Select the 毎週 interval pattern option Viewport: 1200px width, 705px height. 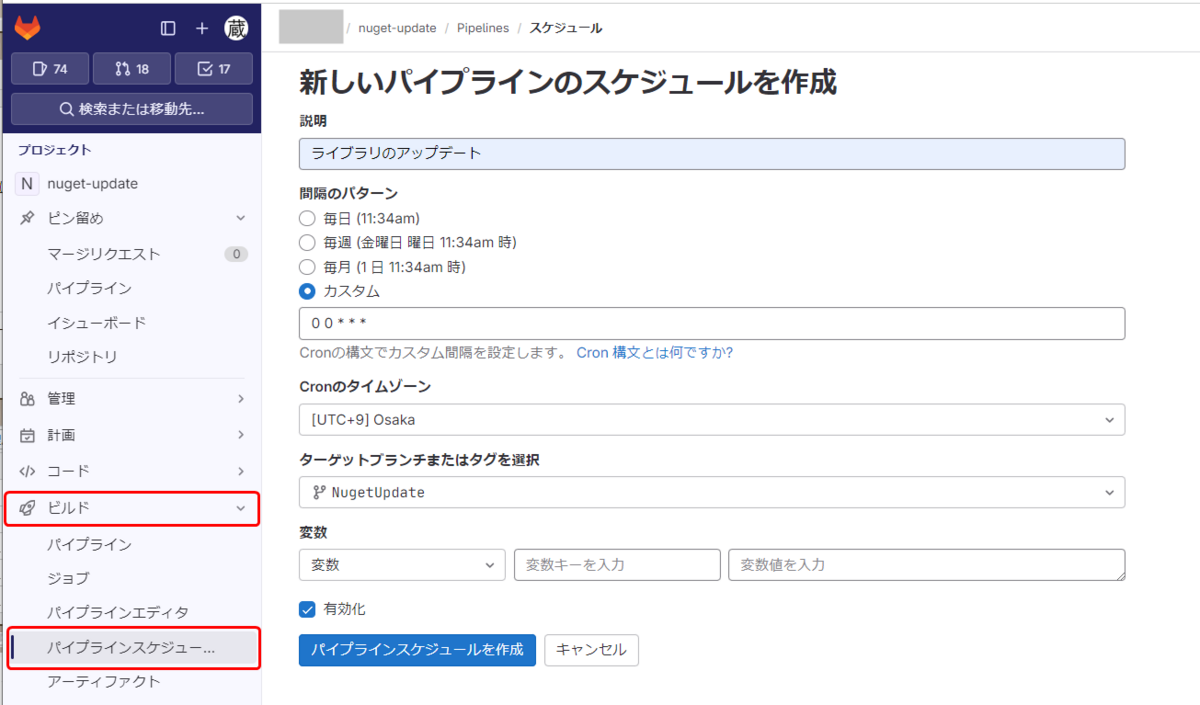point(307,242)
